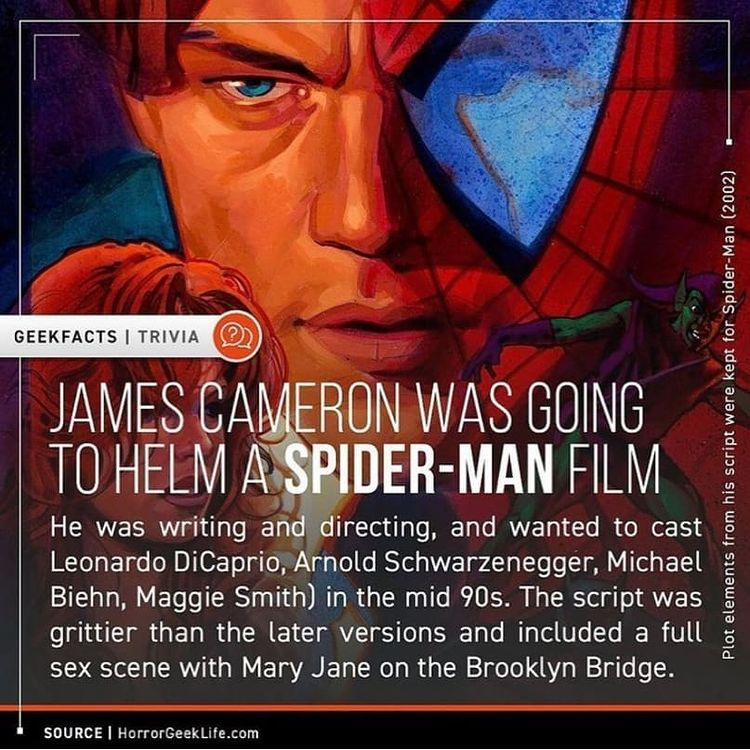
Task: Click the white corner bracket at the top left
Action: tap(56, 56)
